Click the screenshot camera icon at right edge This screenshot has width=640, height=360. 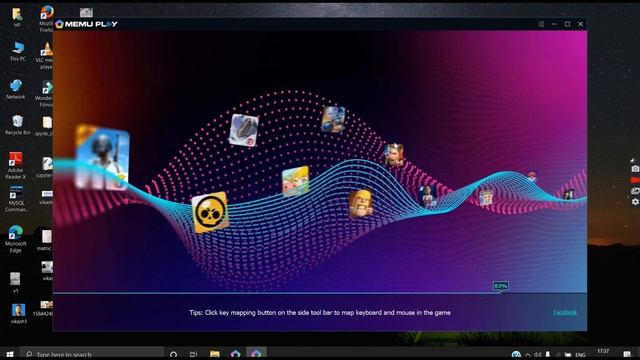635,169
